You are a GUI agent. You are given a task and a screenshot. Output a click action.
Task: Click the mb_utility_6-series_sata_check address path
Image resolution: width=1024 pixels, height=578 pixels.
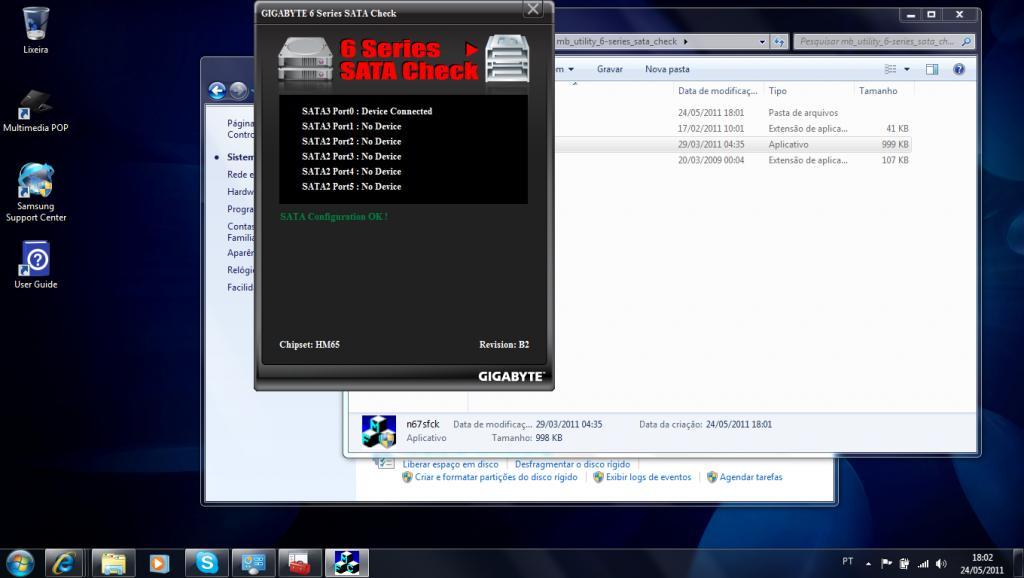click(616, 42)
